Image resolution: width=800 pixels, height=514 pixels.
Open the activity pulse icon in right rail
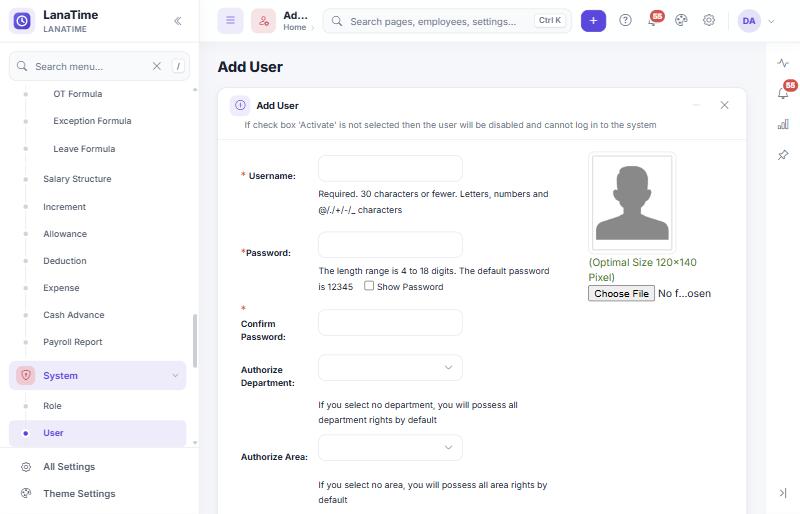pos(783,63)
